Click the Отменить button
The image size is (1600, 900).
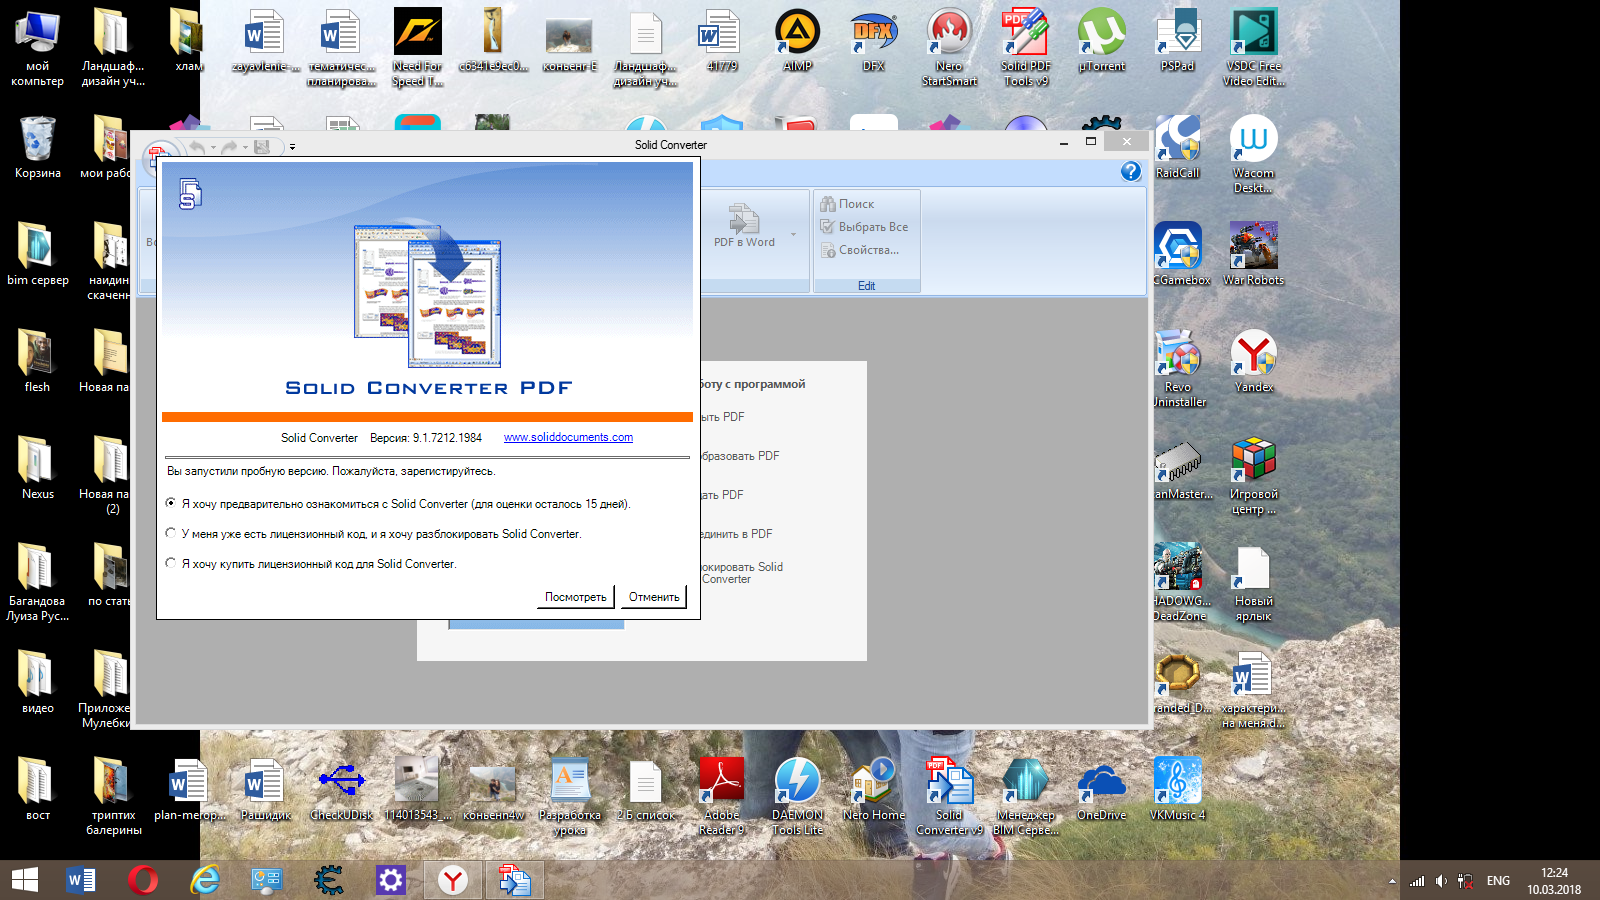[x=654, y=597]
